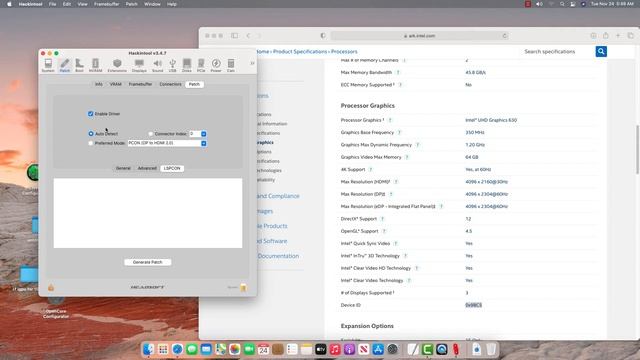Screen dimensions: 640x360
Task: Click the patch output text area
Action: (x=148, y=213)
